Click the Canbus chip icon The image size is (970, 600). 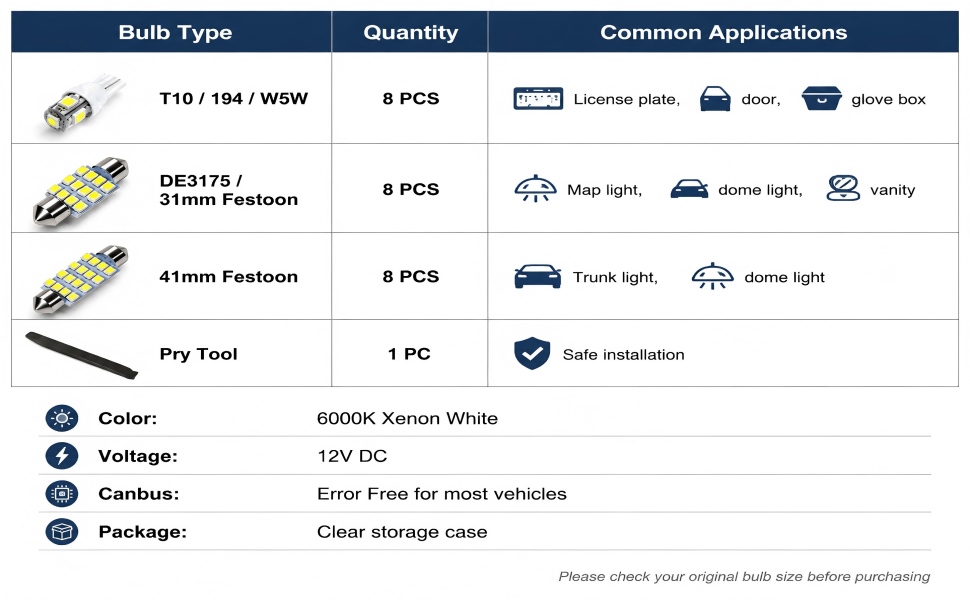click(62, 494)
